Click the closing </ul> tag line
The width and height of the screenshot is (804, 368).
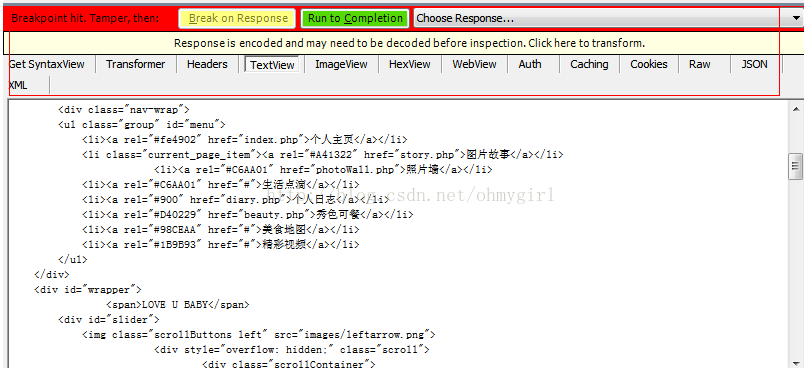(x=73, y=260)
